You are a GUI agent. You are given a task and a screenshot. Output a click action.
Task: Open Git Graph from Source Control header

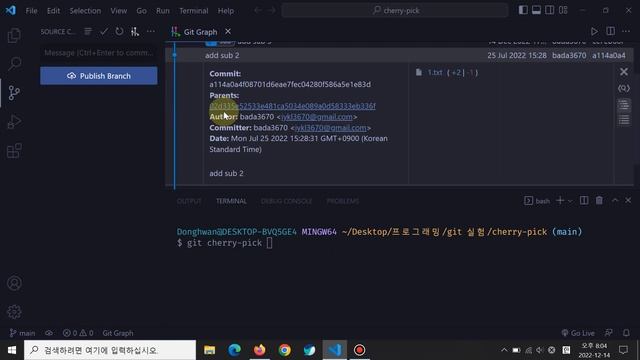135,31
